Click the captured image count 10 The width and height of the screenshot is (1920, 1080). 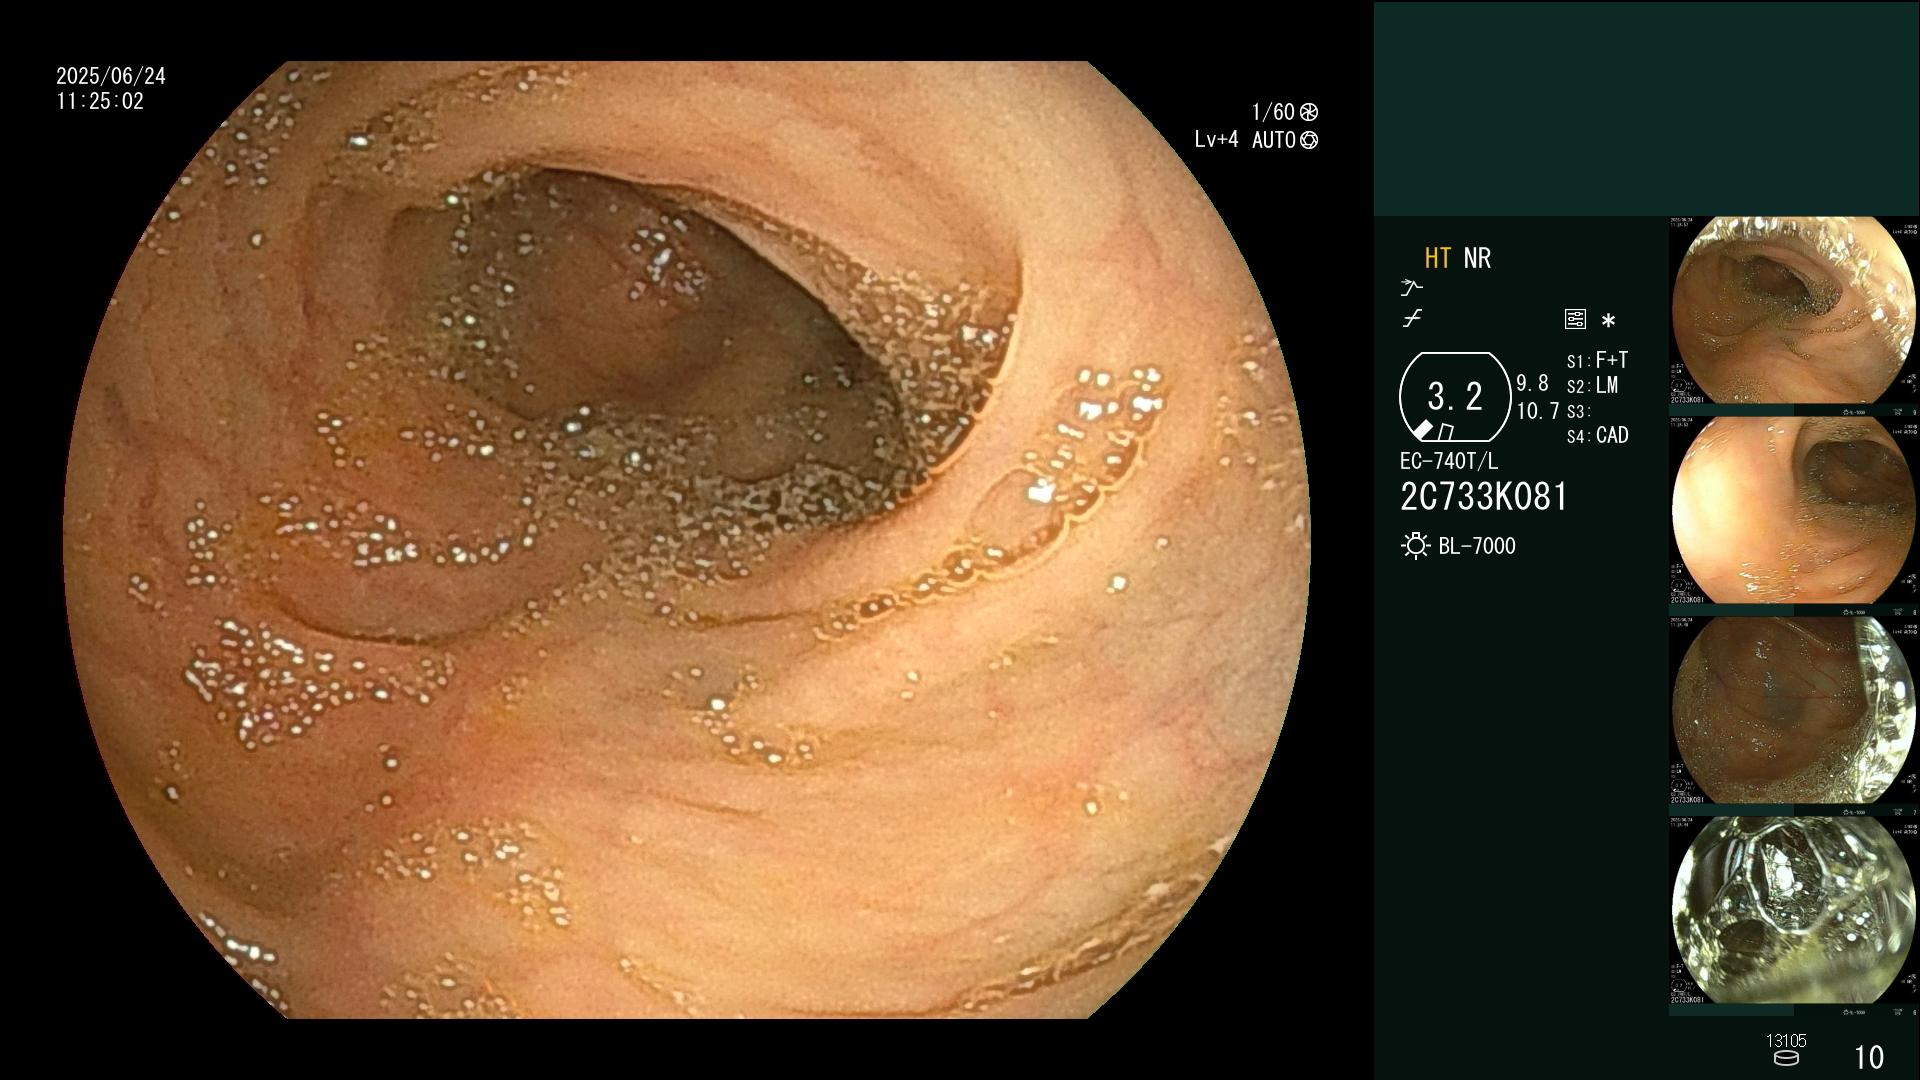tap(1869, 1057)
